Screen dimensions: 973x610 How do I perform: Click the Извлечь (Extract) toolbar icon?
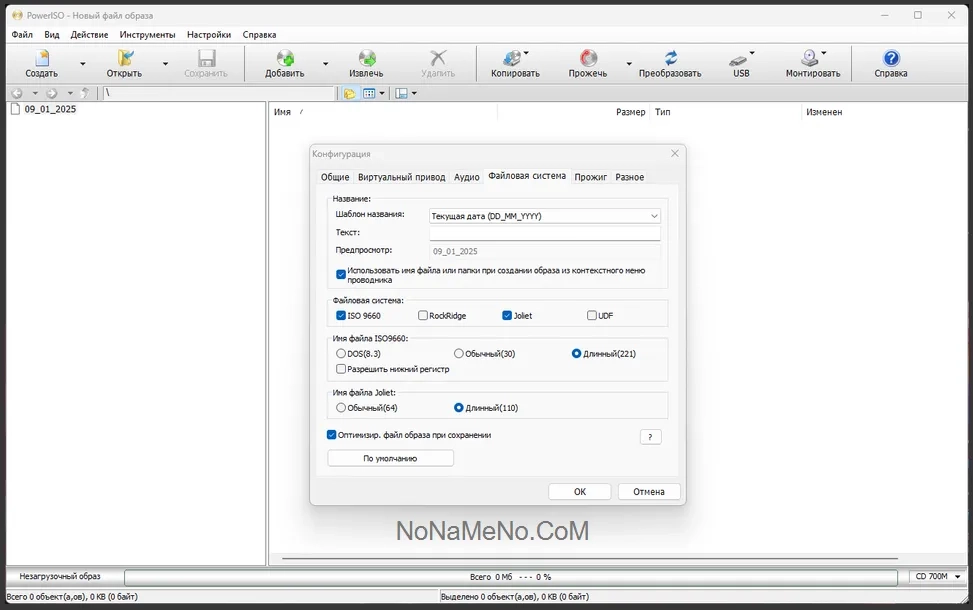tap(366, 59)
